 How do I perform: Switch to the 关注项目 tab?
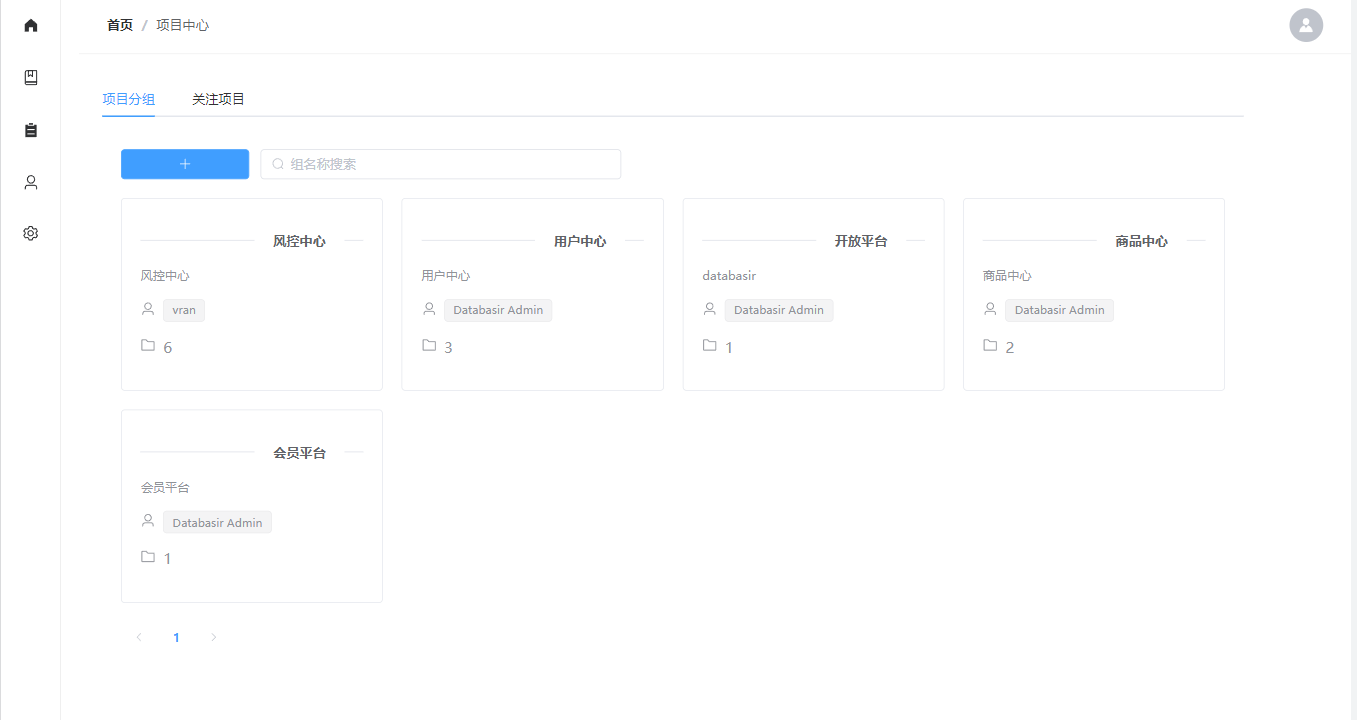click(218, 99)
